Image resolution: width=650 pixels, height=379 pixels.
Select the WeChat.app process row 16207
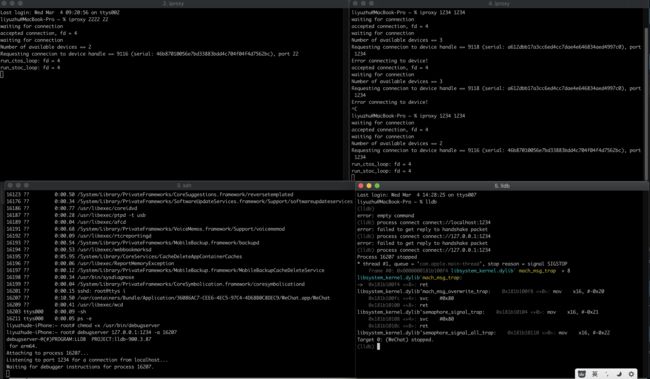coord(168,298)
